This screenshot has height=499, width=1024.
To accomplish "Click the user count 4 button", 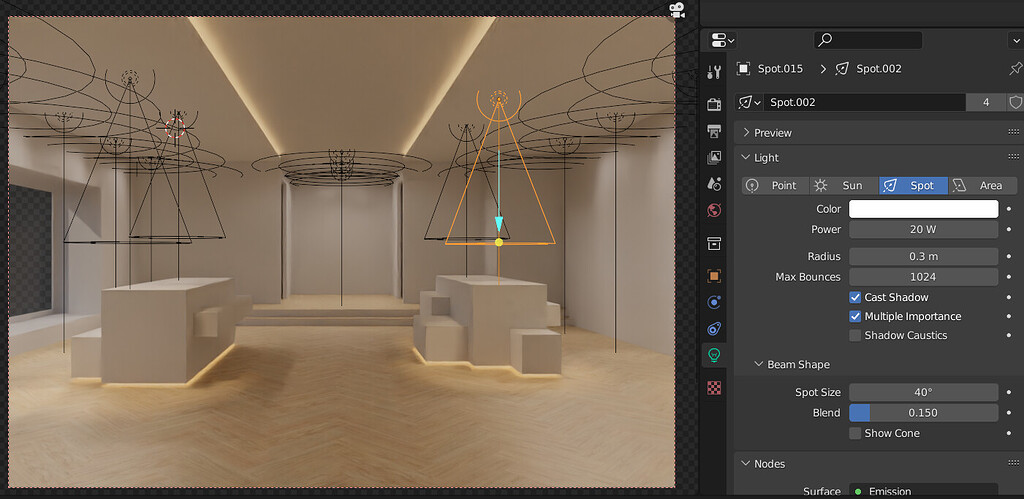I will [x=986, y=103].
